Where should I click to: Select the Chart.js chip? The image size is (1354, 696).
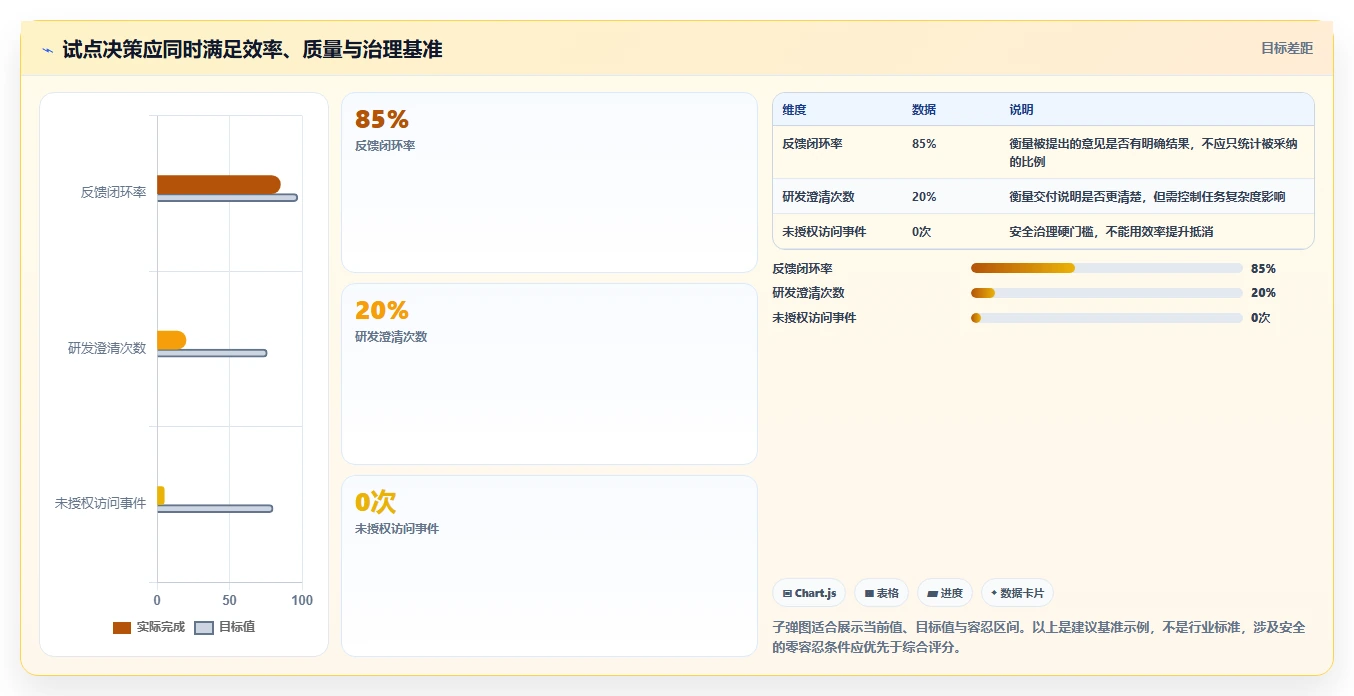[809, 593]
